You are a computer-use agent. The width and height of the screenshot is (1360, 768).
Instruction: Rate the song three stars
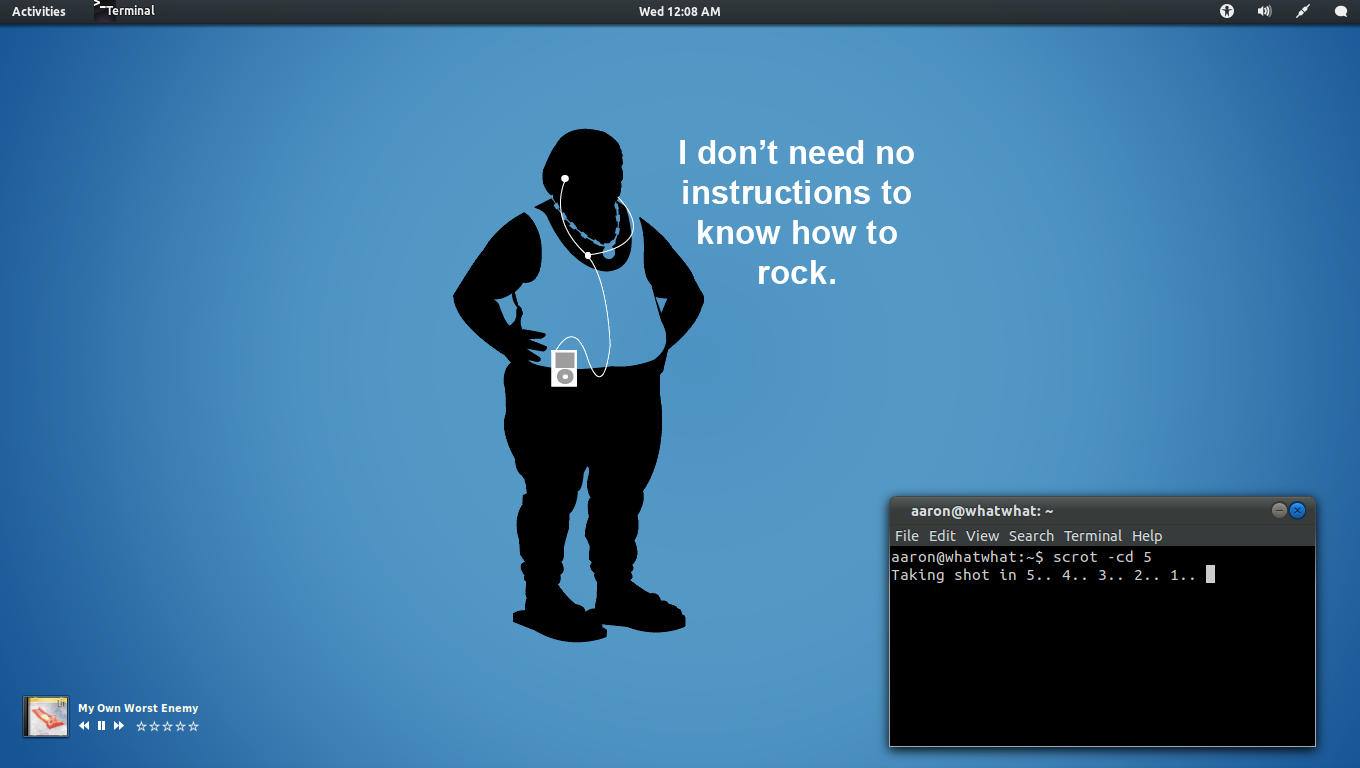(167, 726)
